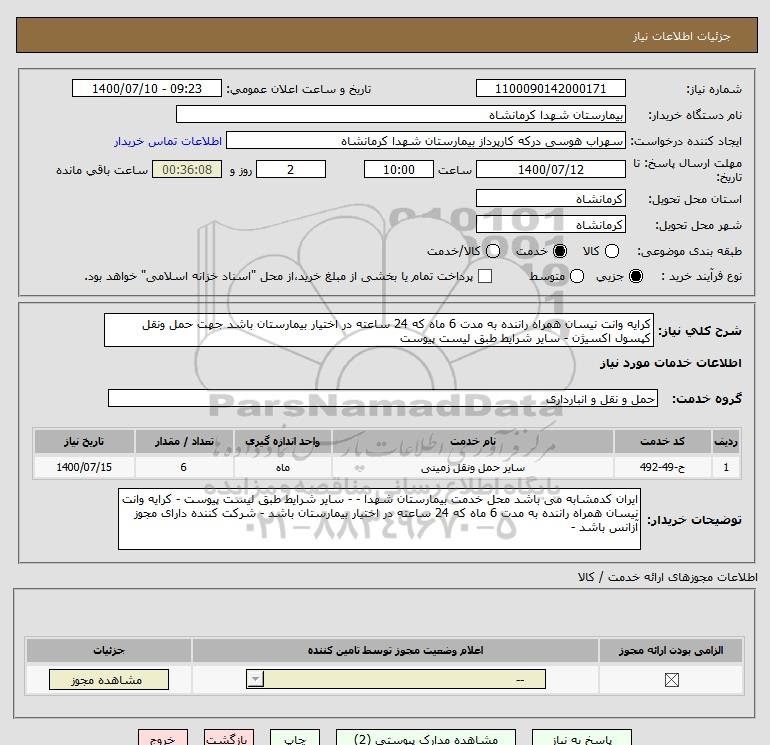The image size is (770, 745).
Task: Click the واحد اندازه گیری column header
Action: [x=283, y=441]
